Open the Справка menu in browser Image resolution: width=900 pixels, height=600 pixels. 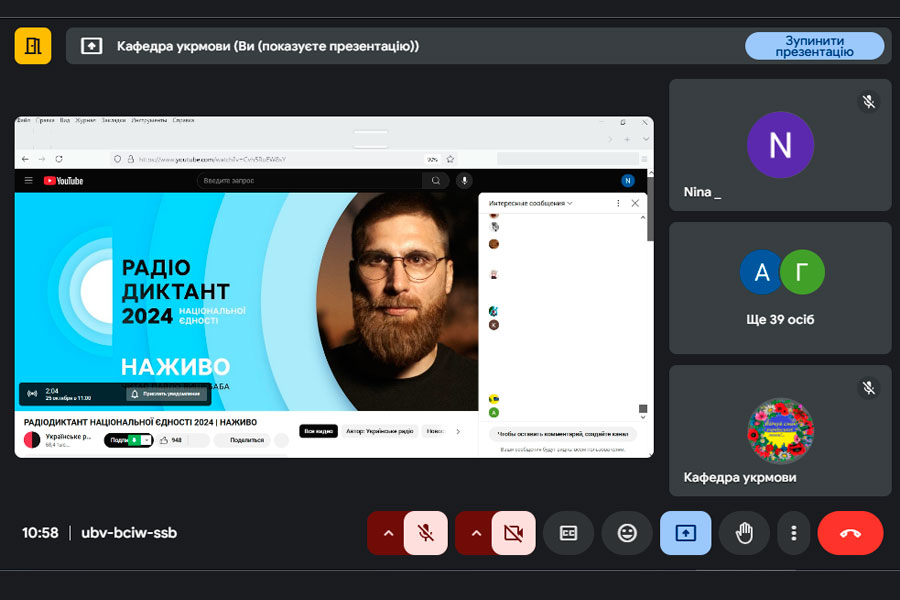pos(183,121)
